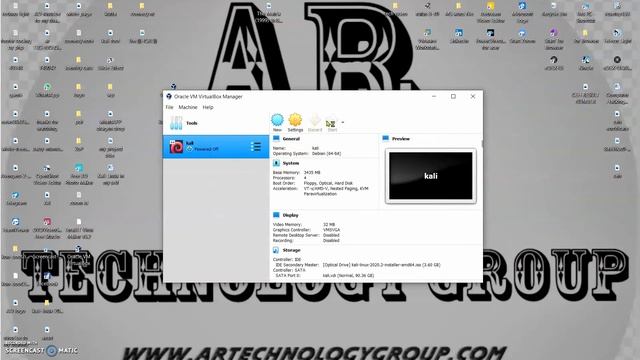Open the System settings heading link
The image size is (640, 360).
[291, 163]
